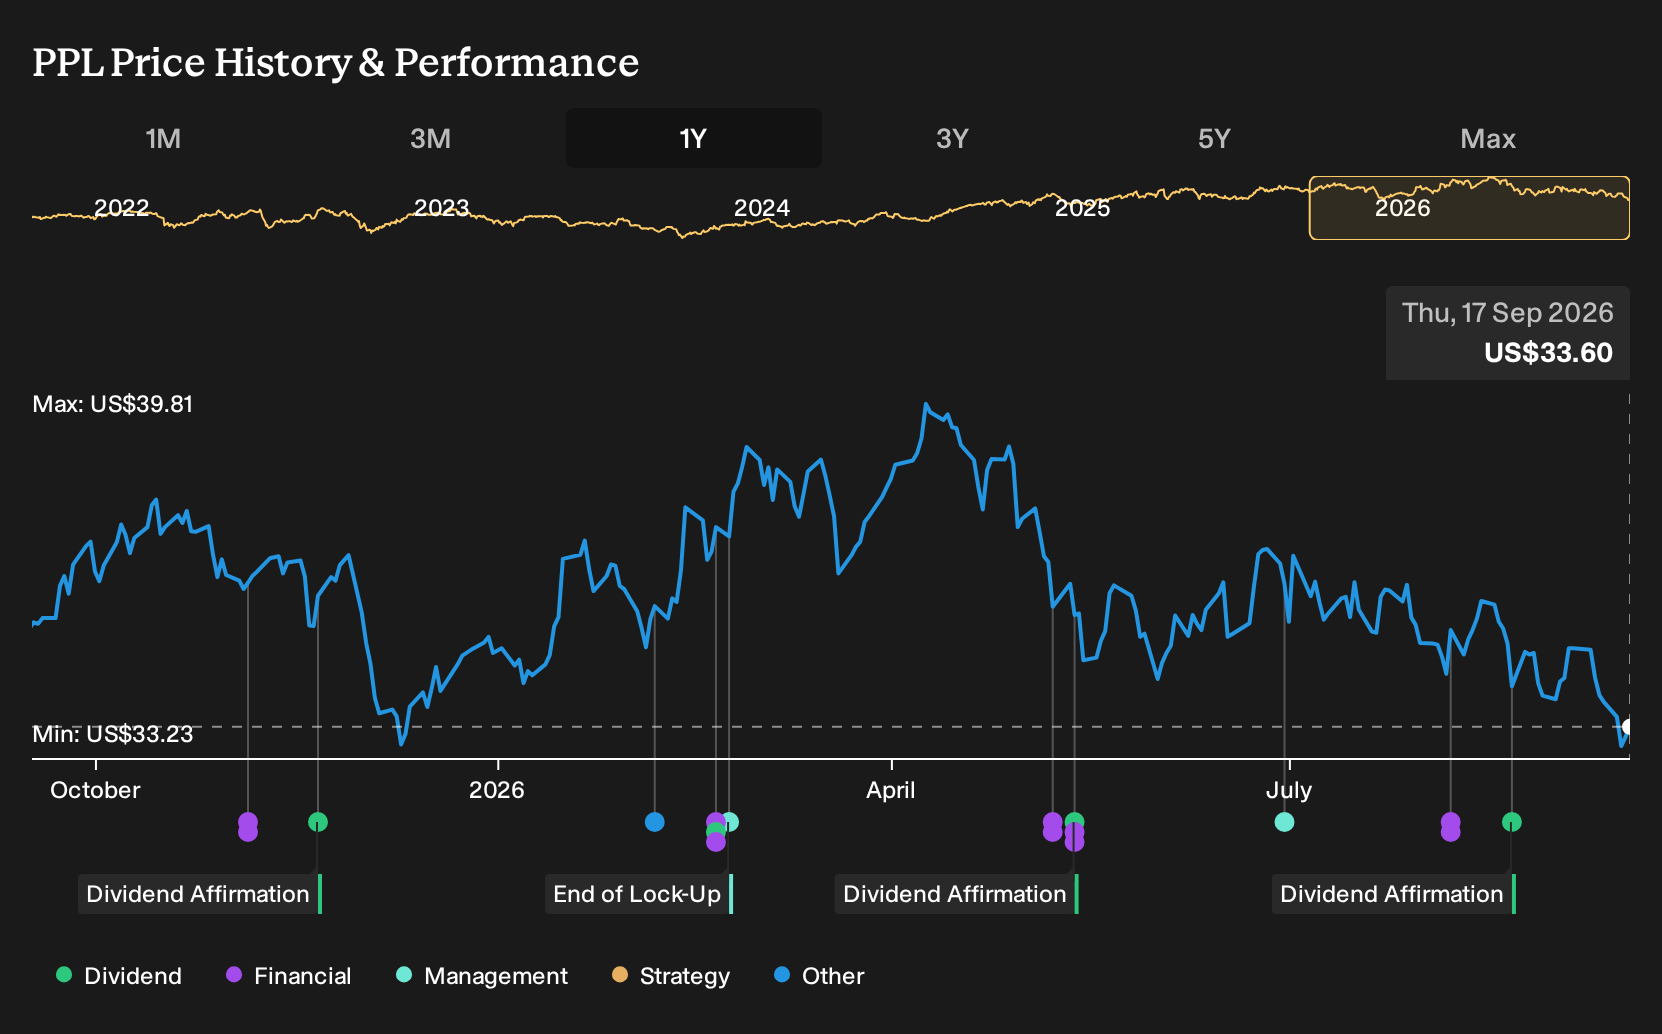This screenshot has height=1034, width=1662.
Task: Click the July axis label
Action: click(x=1289, y=790)
